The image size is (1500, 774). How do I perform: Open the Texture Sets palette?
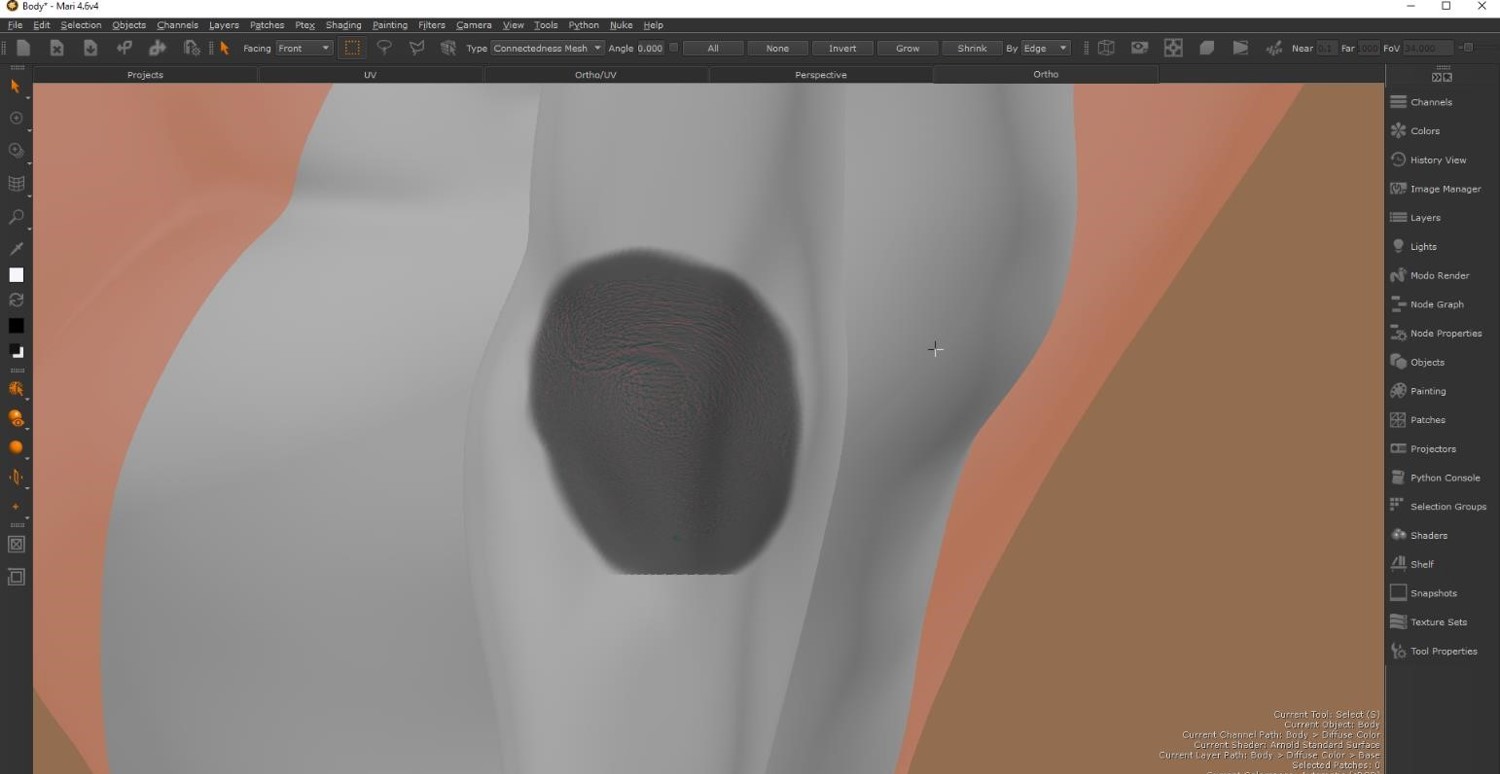click(1436, 623)
